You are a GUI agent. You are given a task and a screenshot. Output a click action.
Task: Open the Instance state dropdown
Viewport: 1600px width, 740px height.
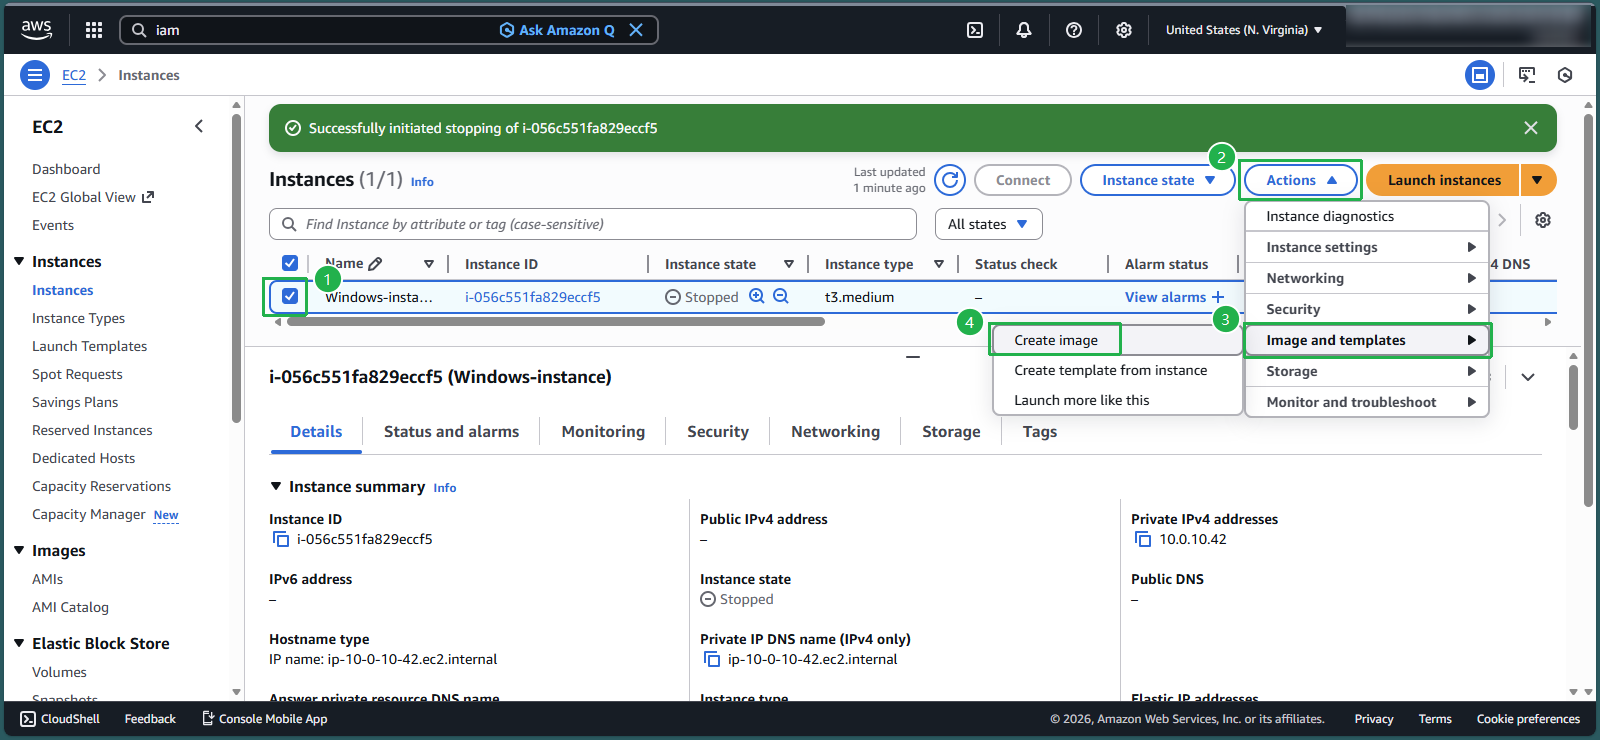1157,180
